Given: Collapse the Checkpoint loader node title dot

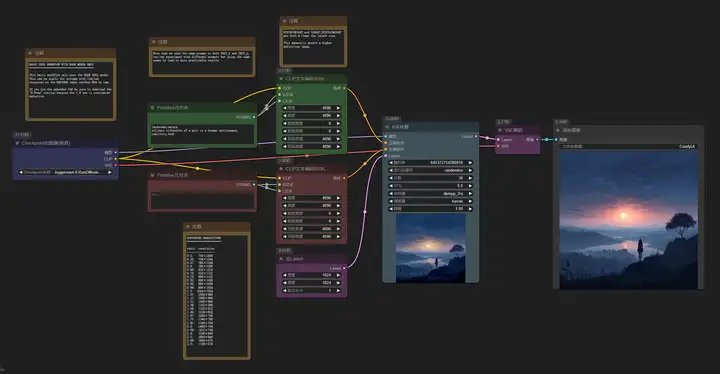Looking at the screenshot, I should point(17,143).
